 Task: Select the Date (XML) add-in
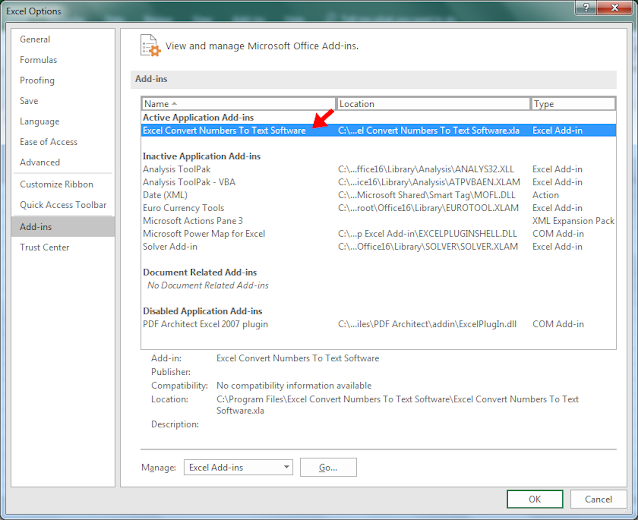click(x=378, y=195)
